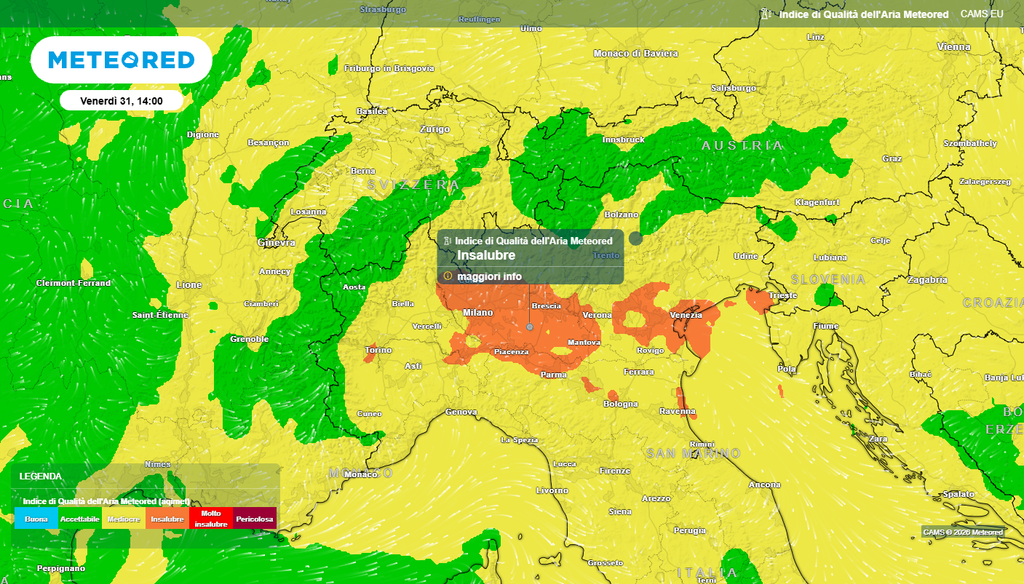
Task: Click the info icon beside maggiori info
Action: [447, 276]
